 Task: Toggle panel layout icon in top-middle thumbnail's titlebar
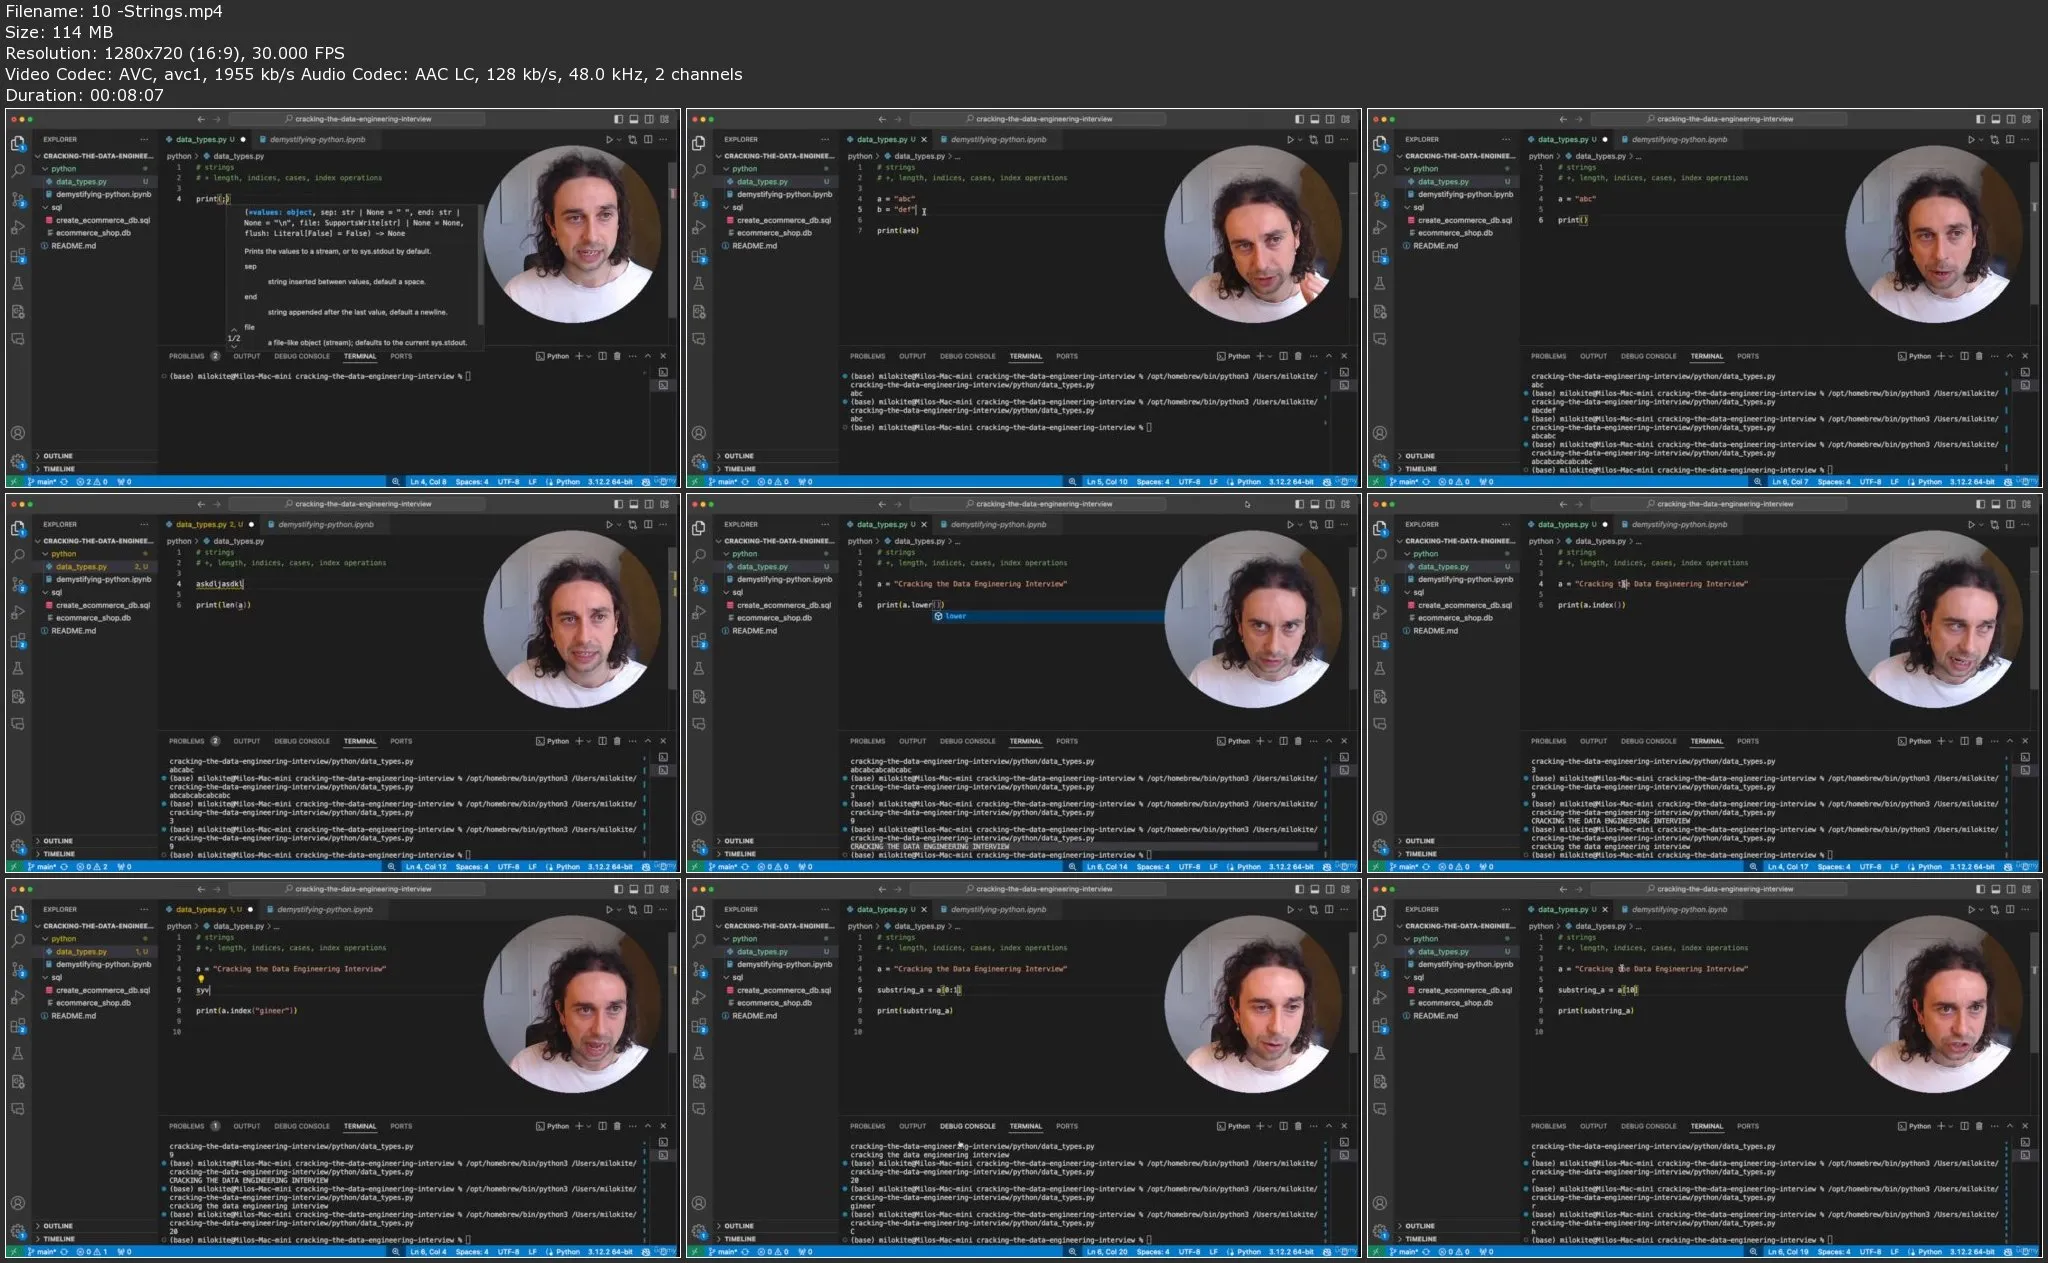pos(1314,119)
